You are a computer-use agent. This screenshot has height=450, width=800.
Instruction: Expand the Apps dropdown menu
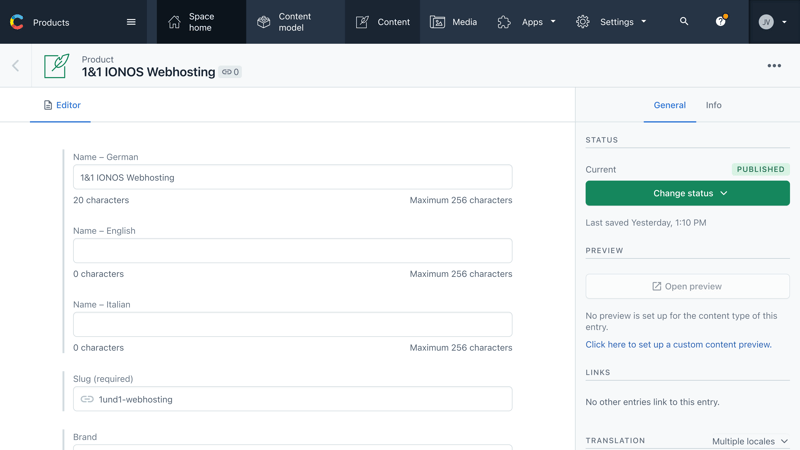point(527,22)
